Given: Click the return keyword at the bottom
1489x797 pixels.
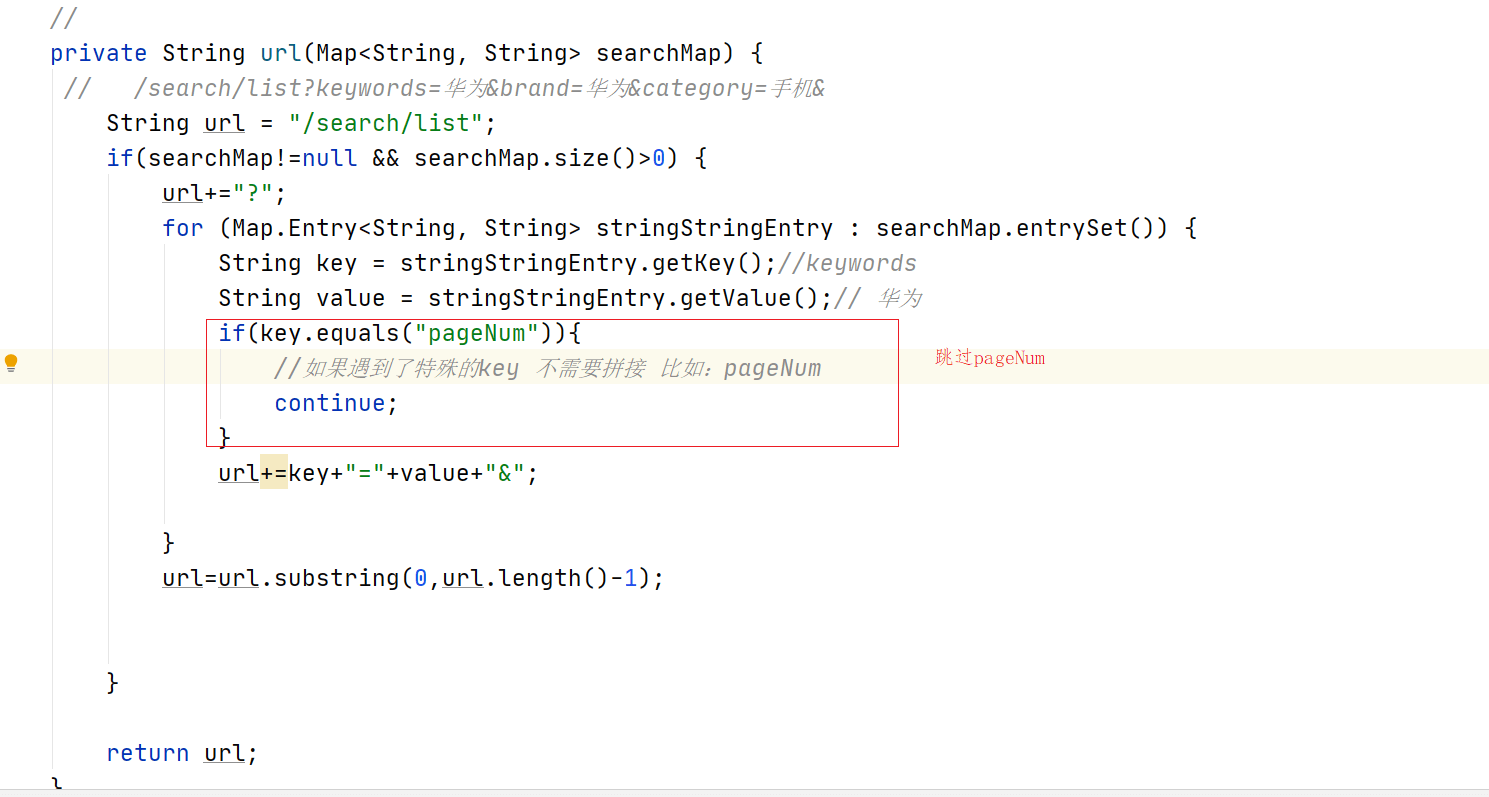Looking at the screenshot, I should (148, 753).
